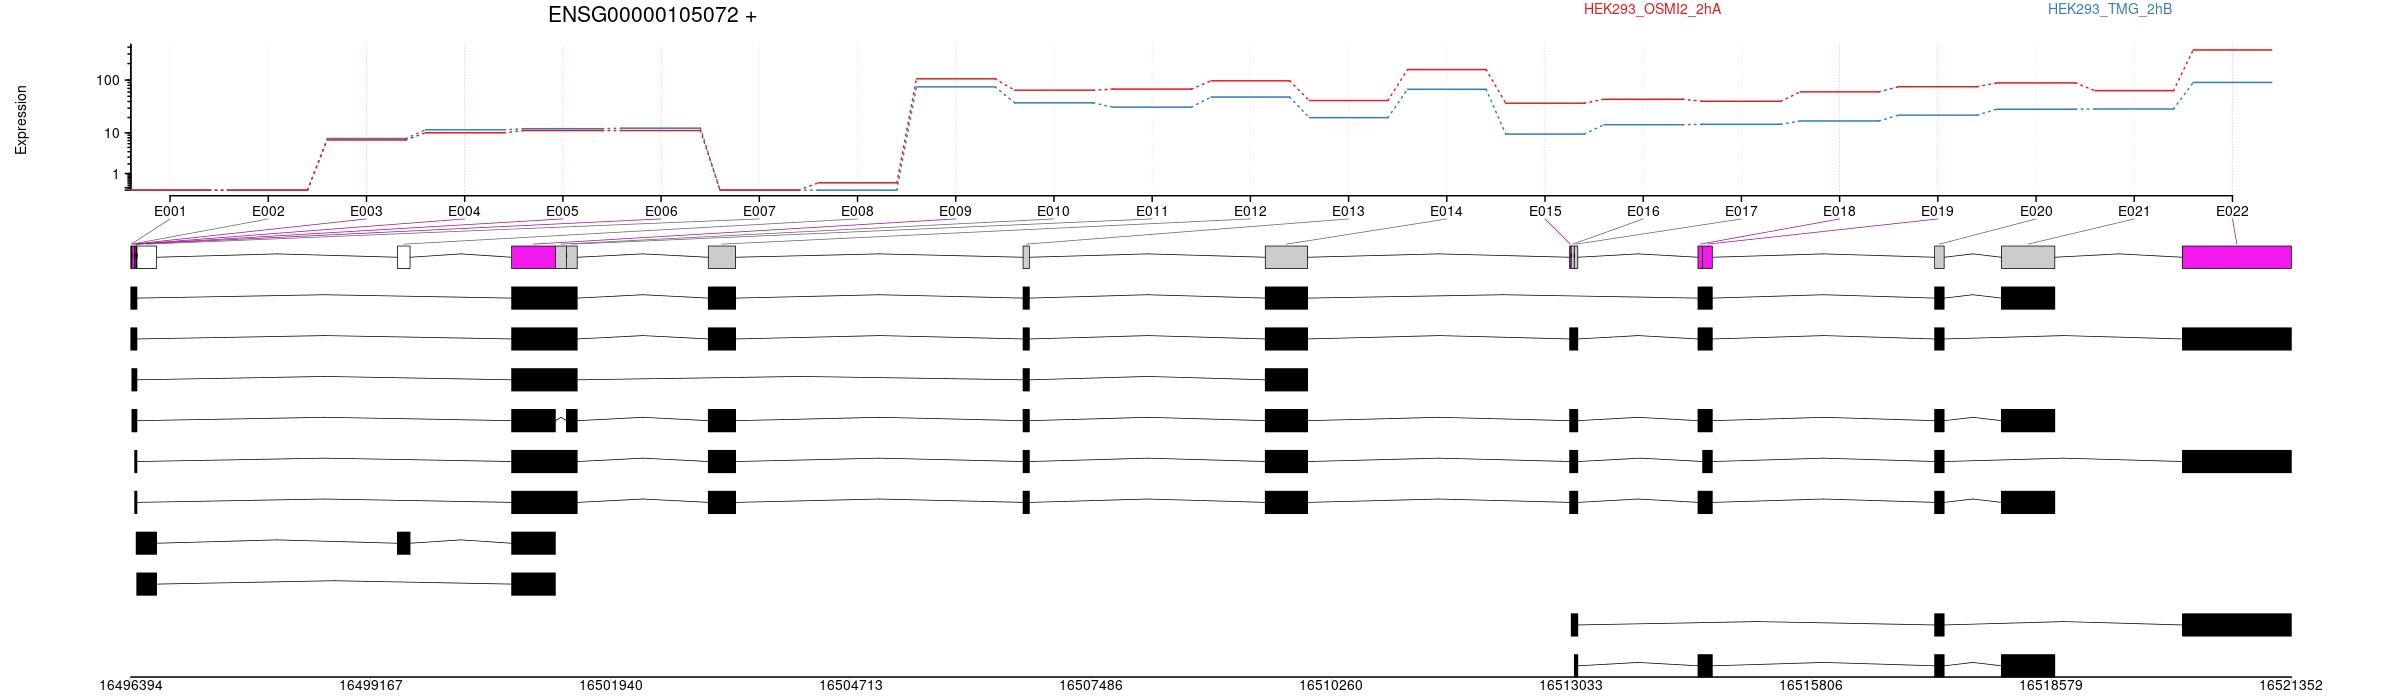This screenshot has width=2400, height=700.
Task: Select exon label E009
Action: 955,211
